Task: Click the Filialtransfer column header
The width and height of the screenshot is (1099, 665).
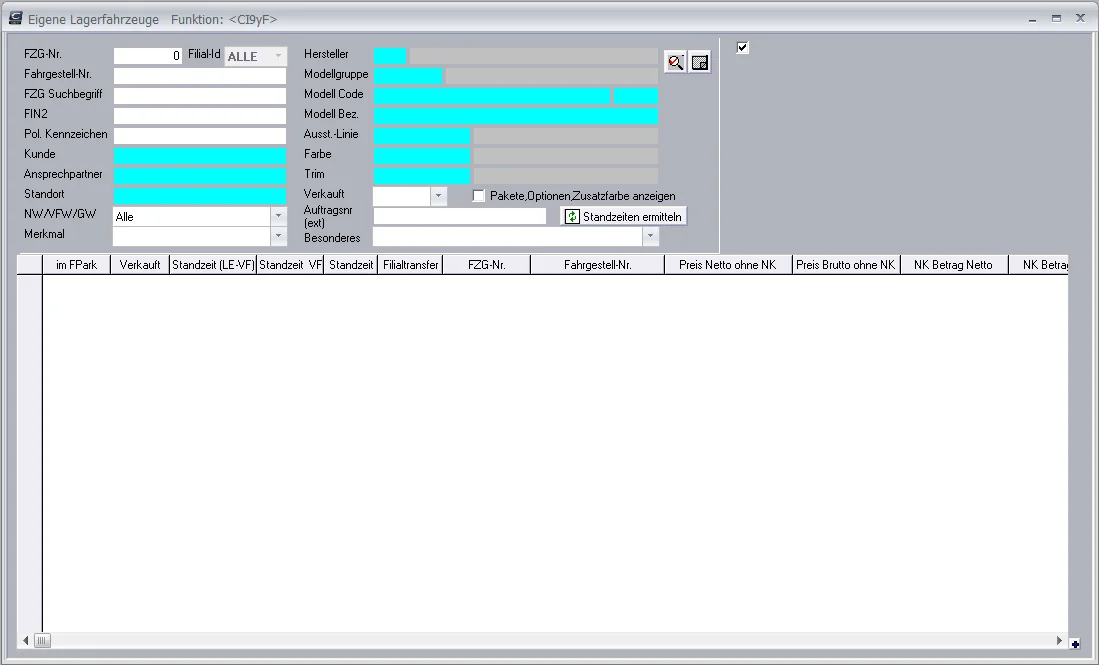Action: click(410, 265)
